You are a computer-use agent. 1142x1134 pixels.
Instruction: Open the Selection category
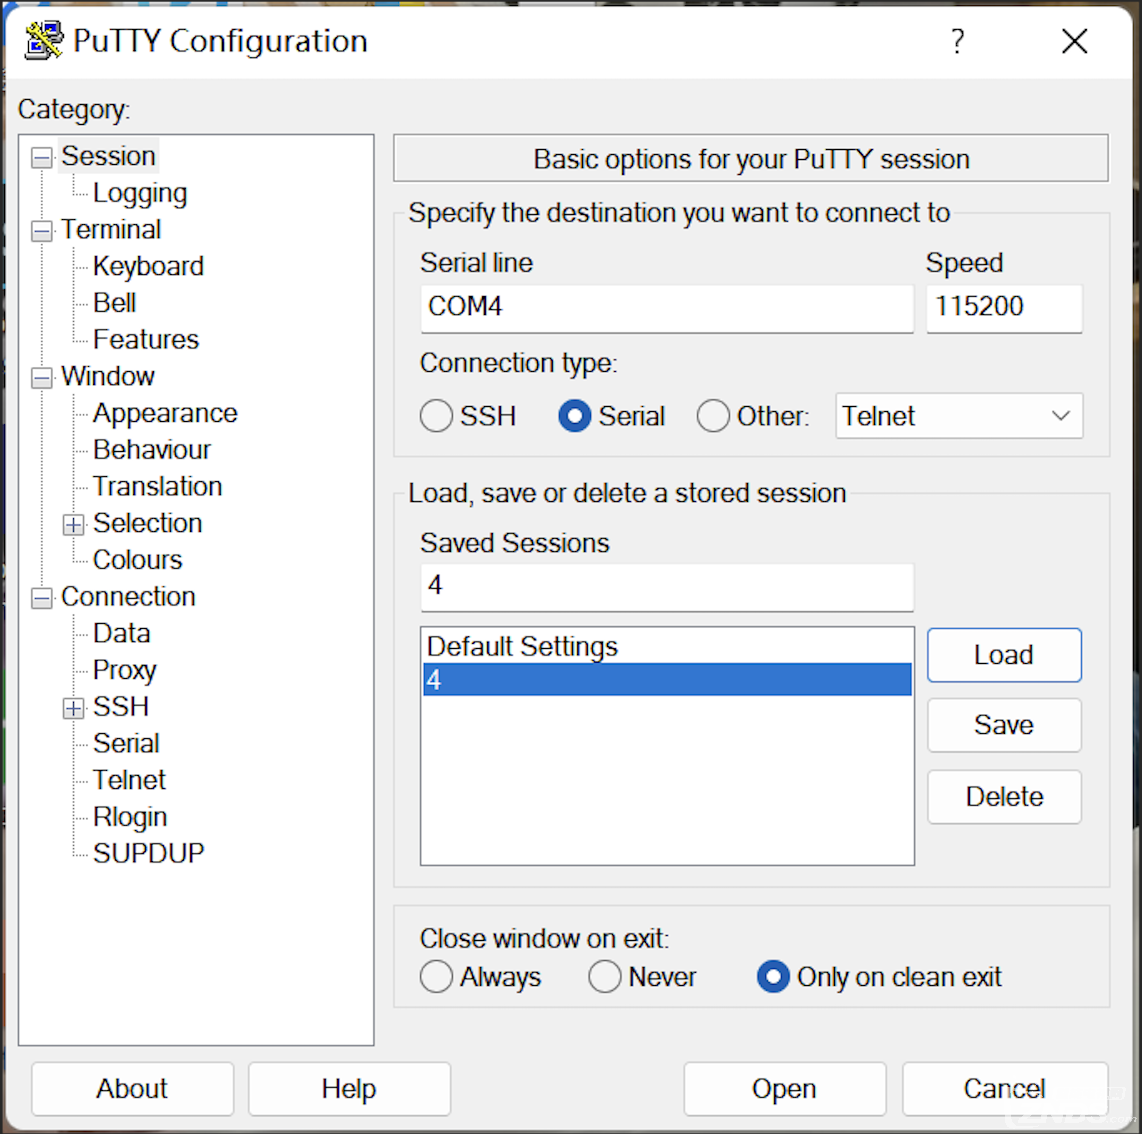[x=148, y=523]
